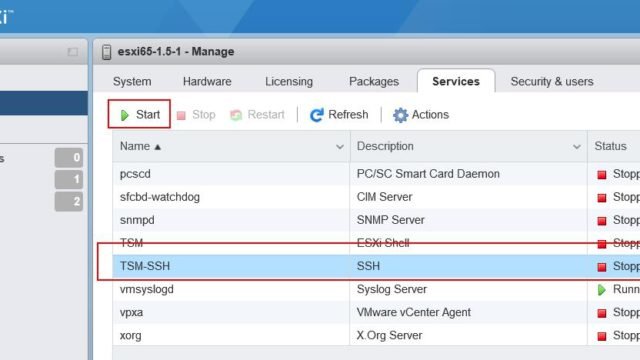Click the CIM Server description cell
640x360 pixels.
click(384, 197)
